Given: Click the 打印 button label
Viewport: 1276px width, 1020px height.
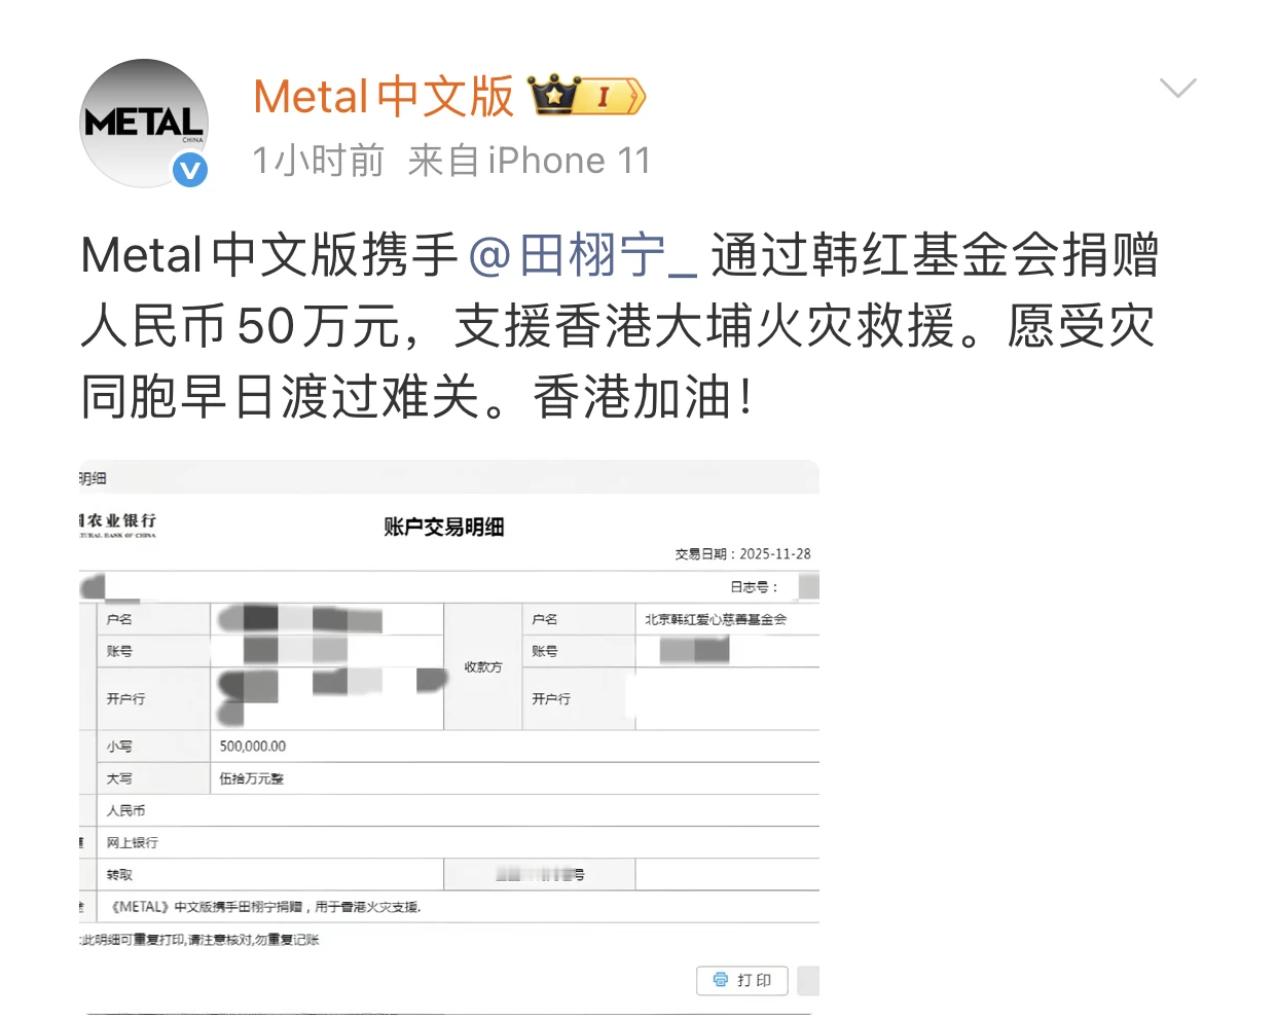Looking at the screenshot, I should (754, 980).
